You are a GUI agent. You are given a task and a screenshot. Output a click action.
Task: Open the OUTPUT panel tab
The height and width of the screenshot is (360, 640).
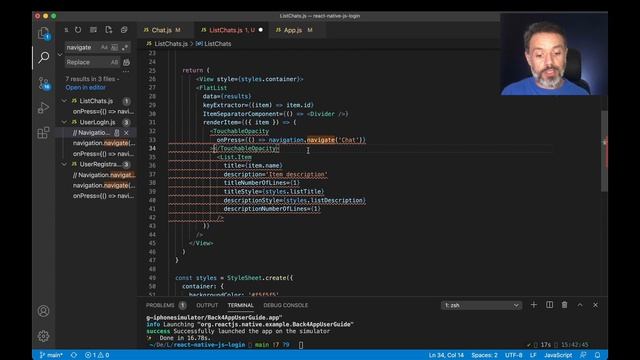pos(207,305)
